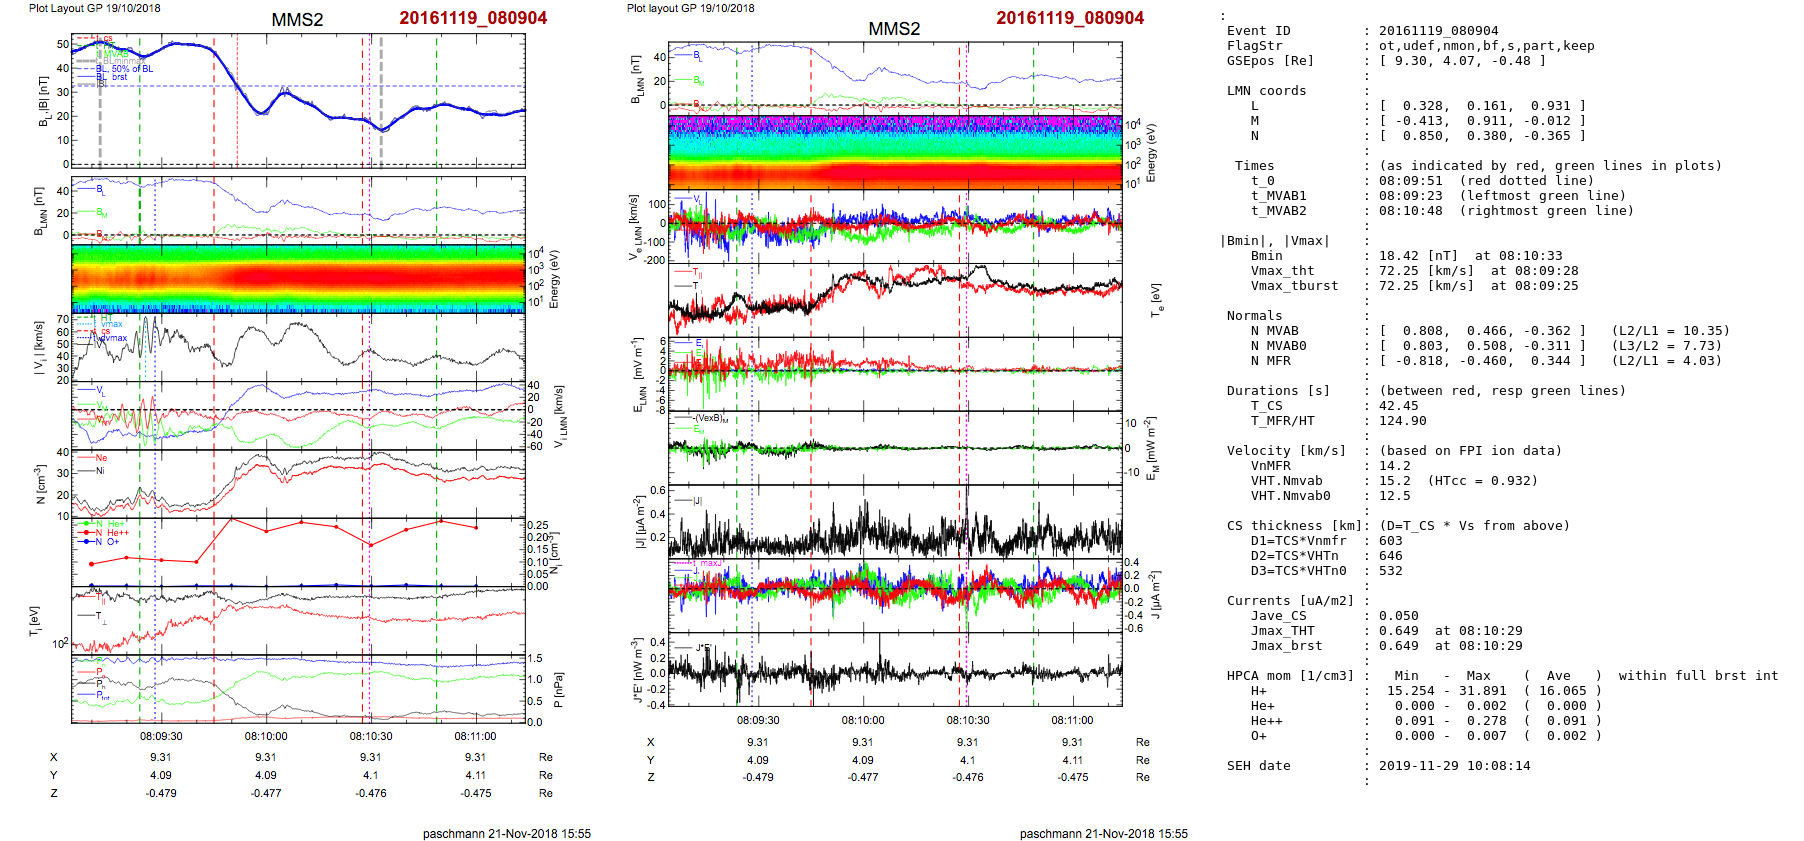Click the 08:11:00 time tick under the right plot
The width and height of the screenshot is (1804, 841).
point(1072,720)
